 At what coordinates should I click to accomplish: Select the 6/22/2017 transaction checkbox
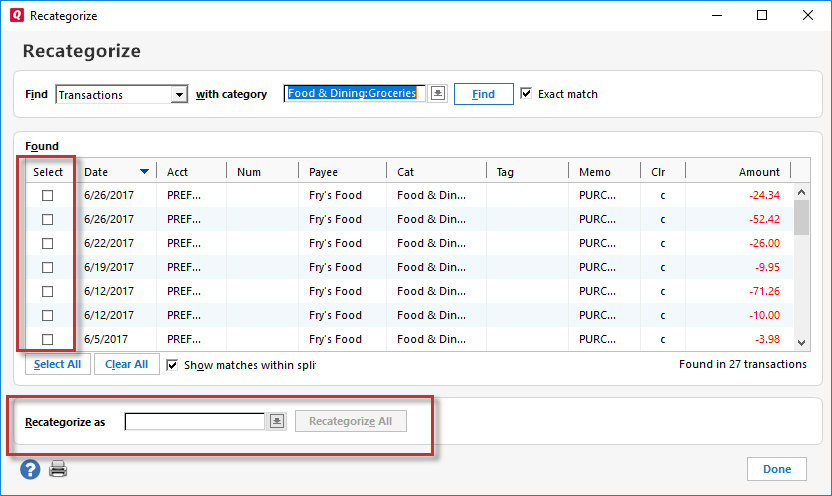click(x=47, y=243)
